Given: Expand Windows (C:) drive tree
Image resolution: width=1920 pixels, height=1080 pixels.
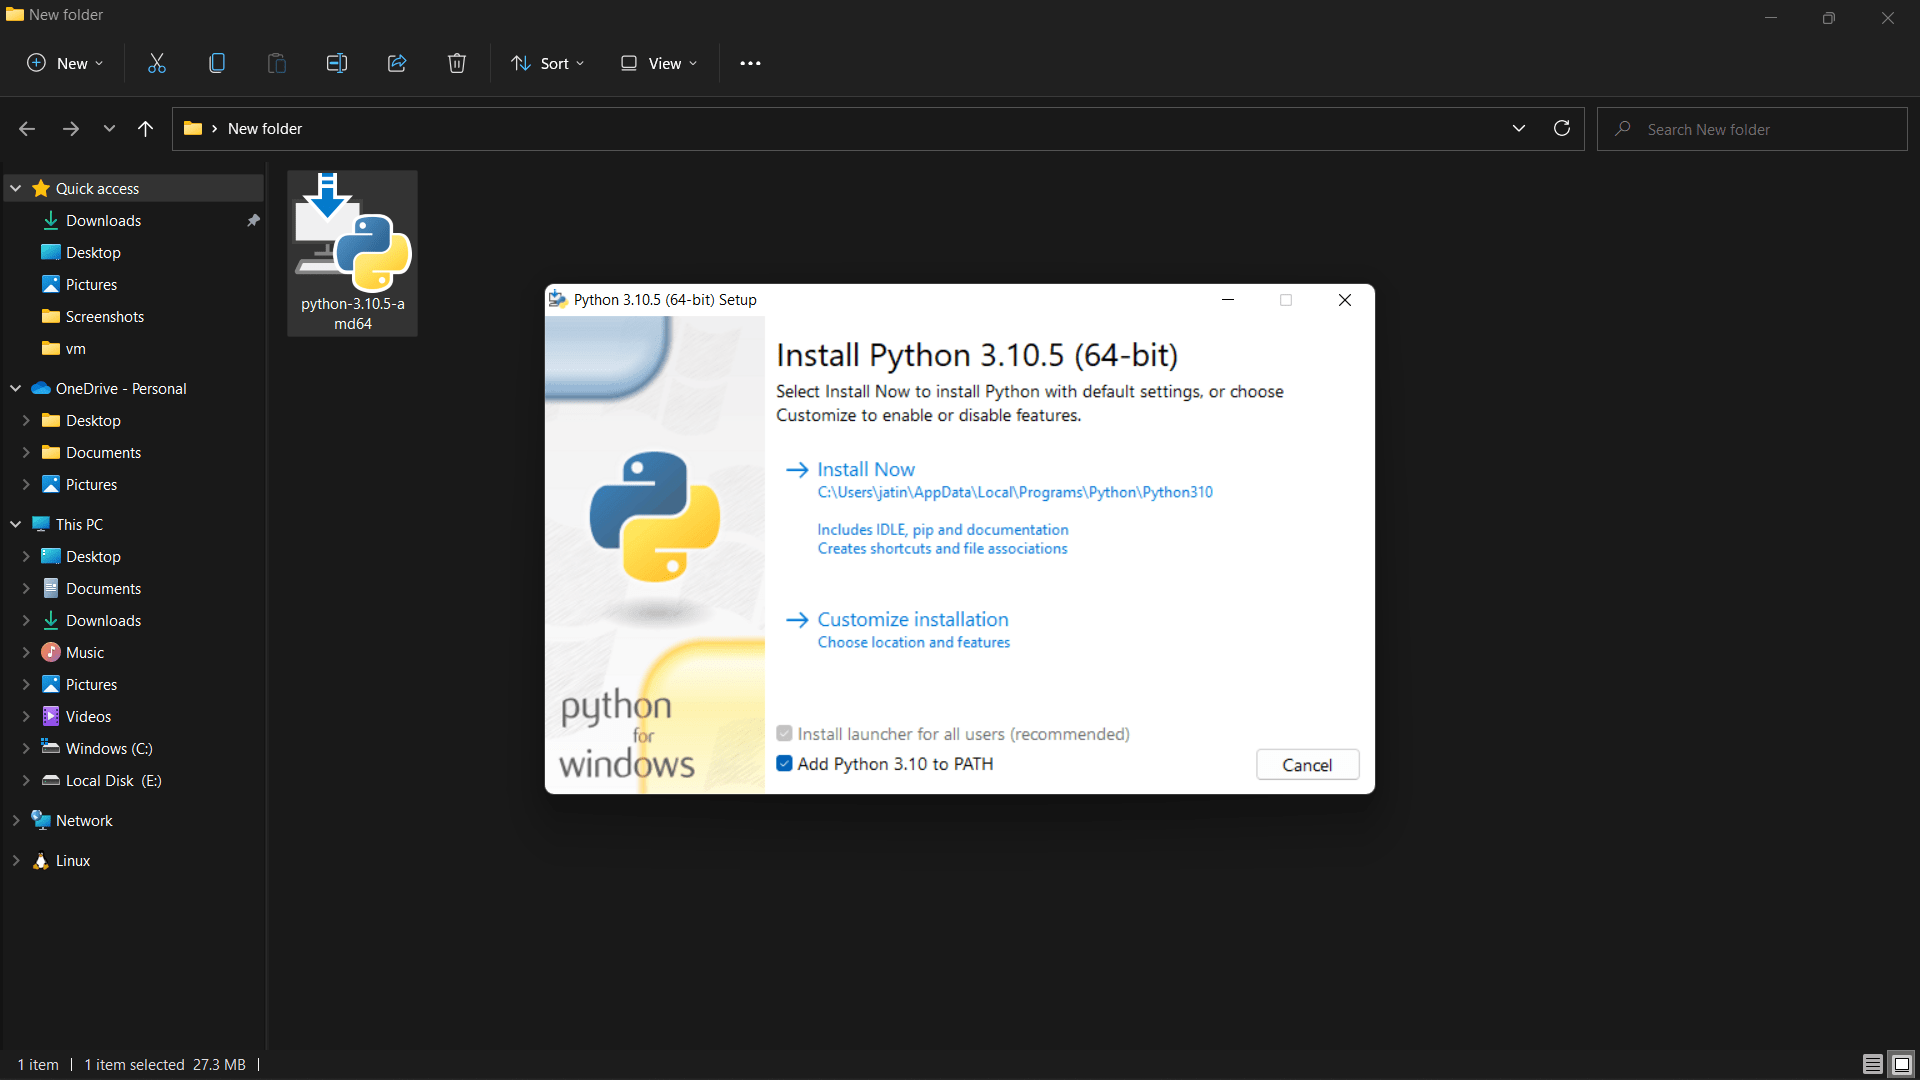Looking at the screenshot, I should [26, 749].
